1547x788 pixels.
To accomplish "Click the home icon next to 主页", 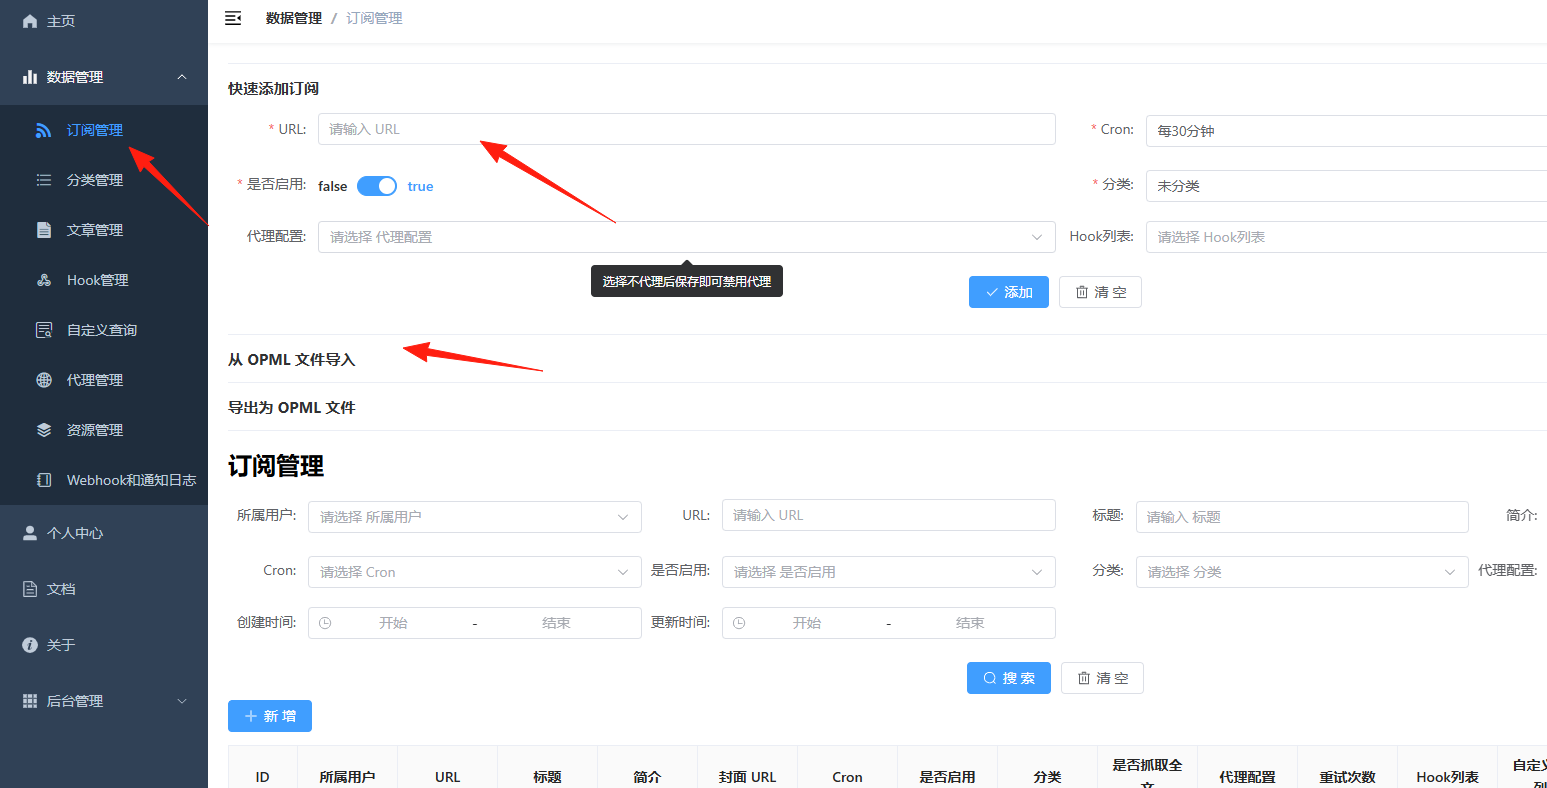I will coord(30,21).
